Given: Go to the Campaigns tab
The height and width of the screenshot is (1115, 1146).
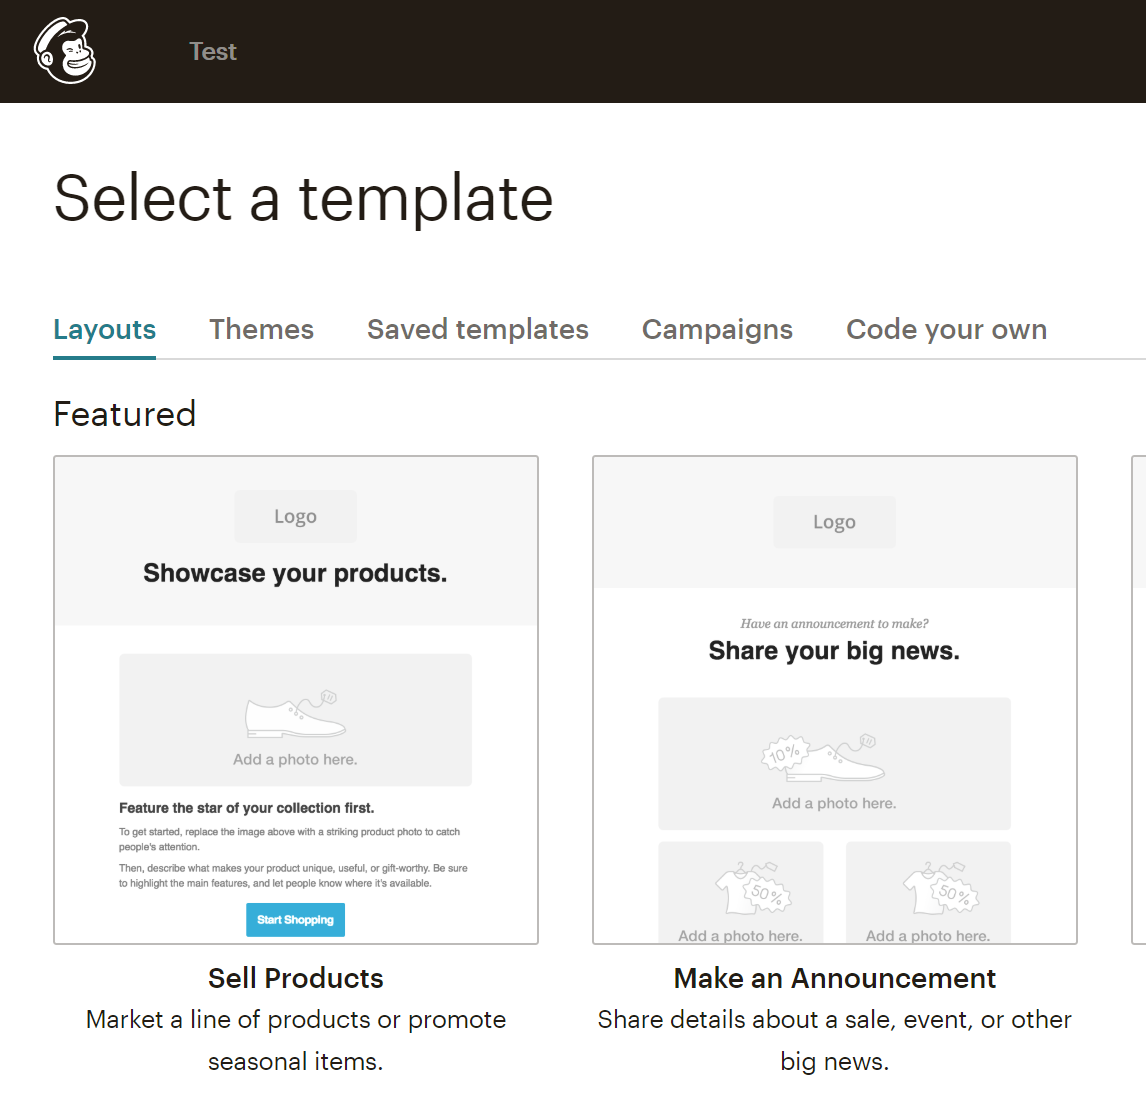Looking at the screenshot, I should [717, 329].
